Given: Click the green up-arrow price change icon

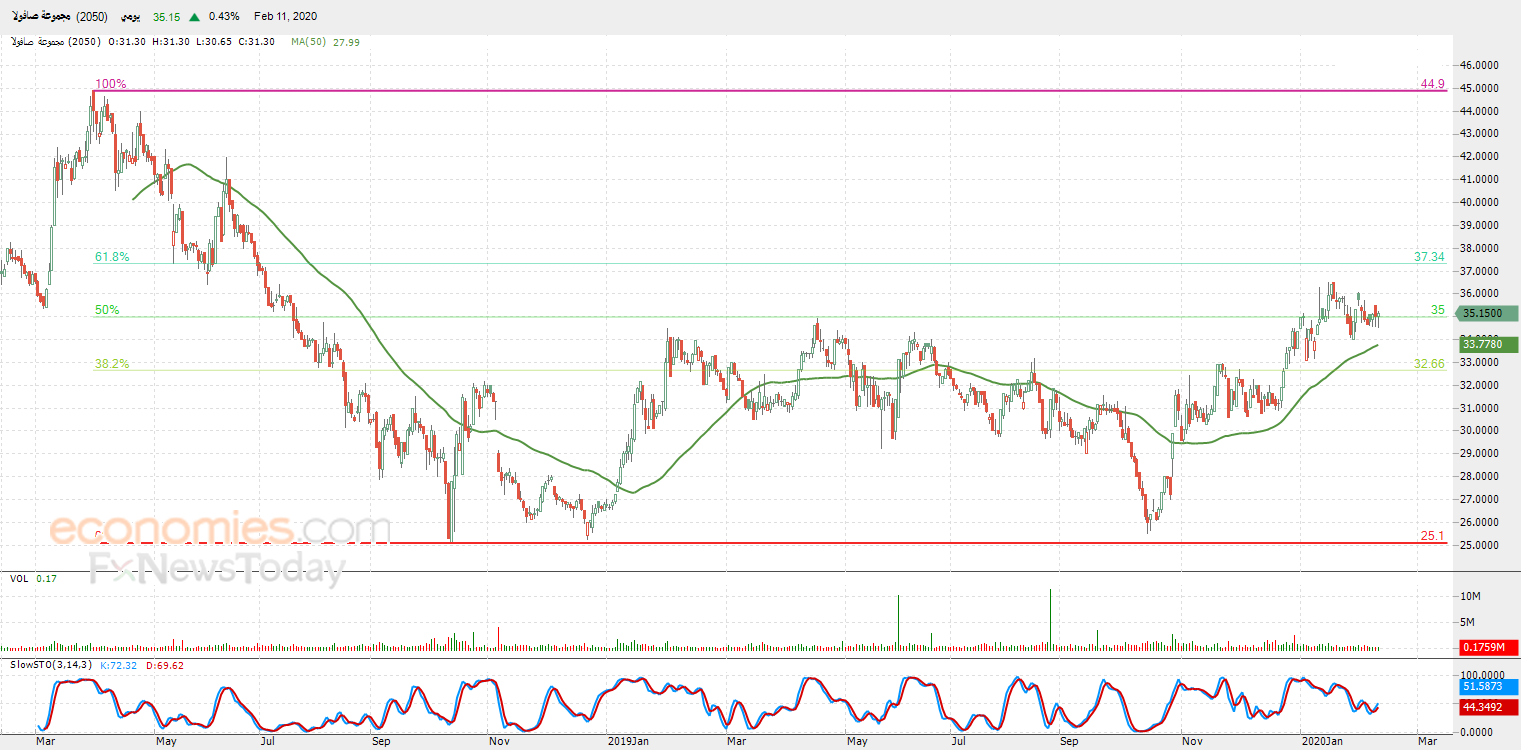Looking at the screenshot, I should (x=193, y=17).
